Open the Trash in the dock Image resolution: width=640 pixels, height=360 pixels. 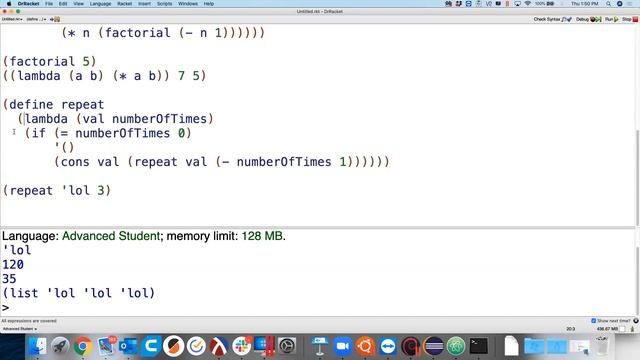click(602, 346)
